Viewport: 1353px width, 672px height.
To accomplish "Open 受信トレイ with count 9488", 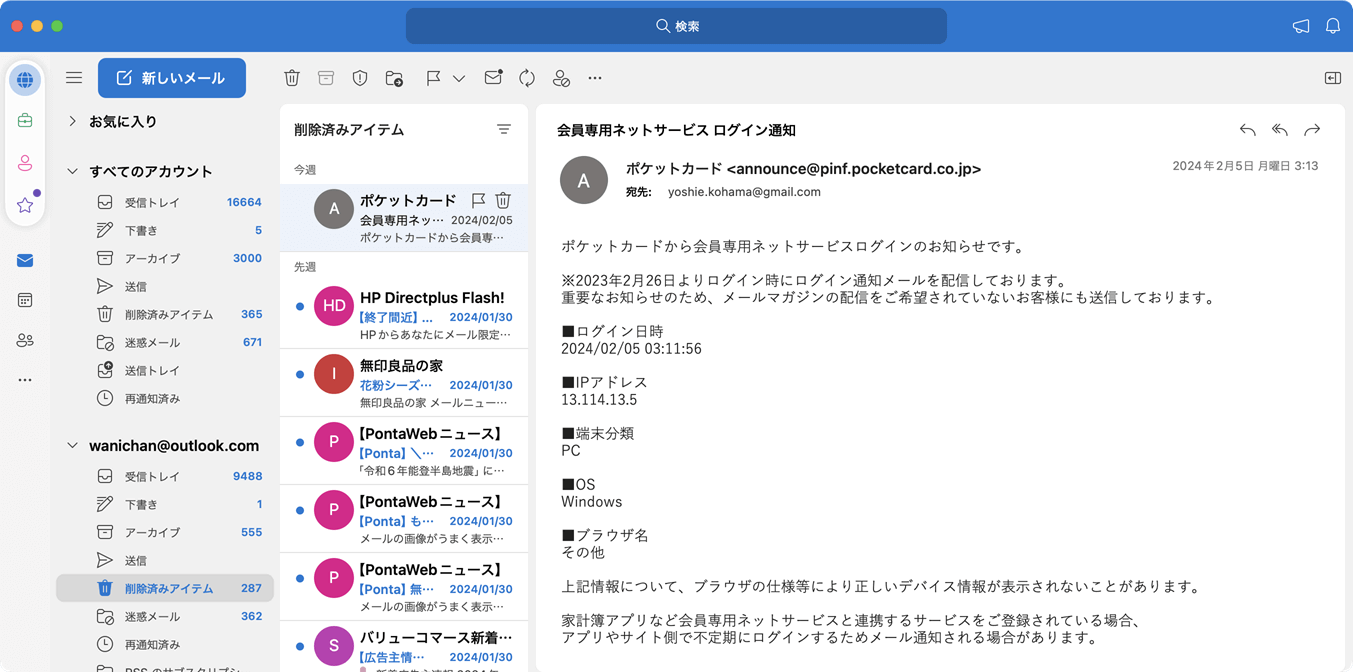I will pyautogui.click(x=165, y=476).
